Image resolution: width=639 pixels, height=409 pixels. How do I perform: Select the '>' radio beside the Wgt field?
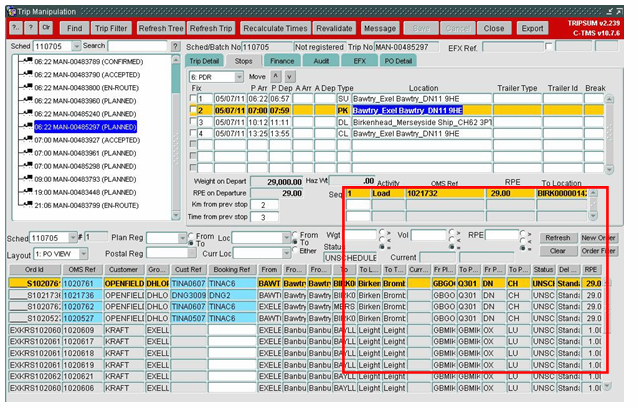[382, 232]
